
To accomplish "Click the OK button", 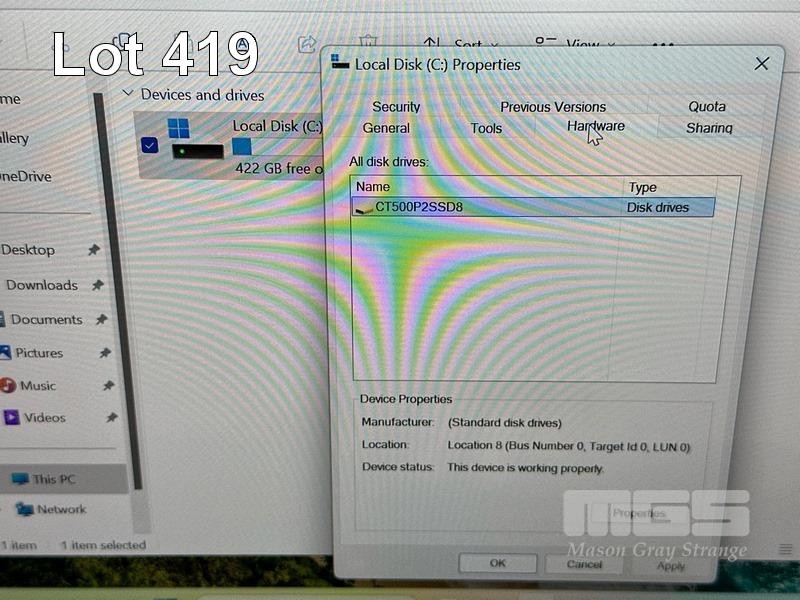I will (x=497, y=563).
